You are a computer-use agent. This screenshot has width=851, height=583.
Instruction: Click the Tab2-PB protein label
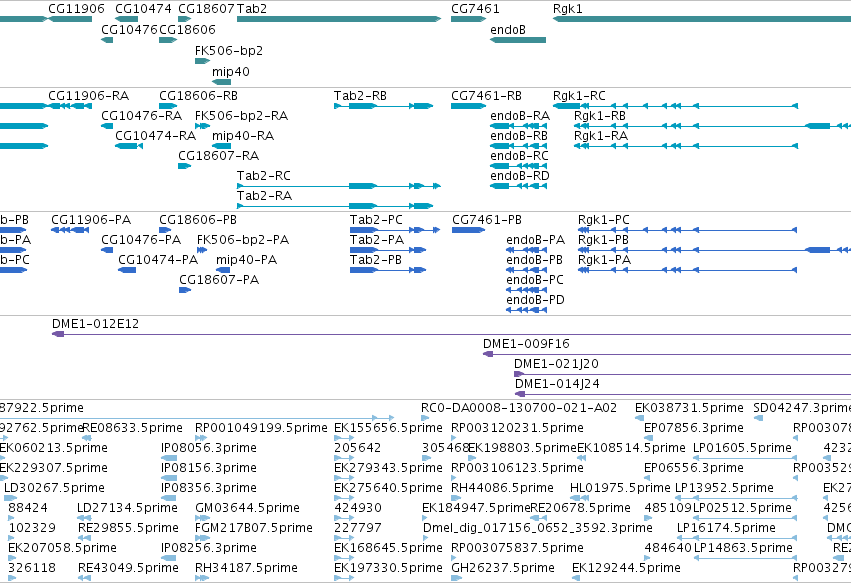(376, 261)
